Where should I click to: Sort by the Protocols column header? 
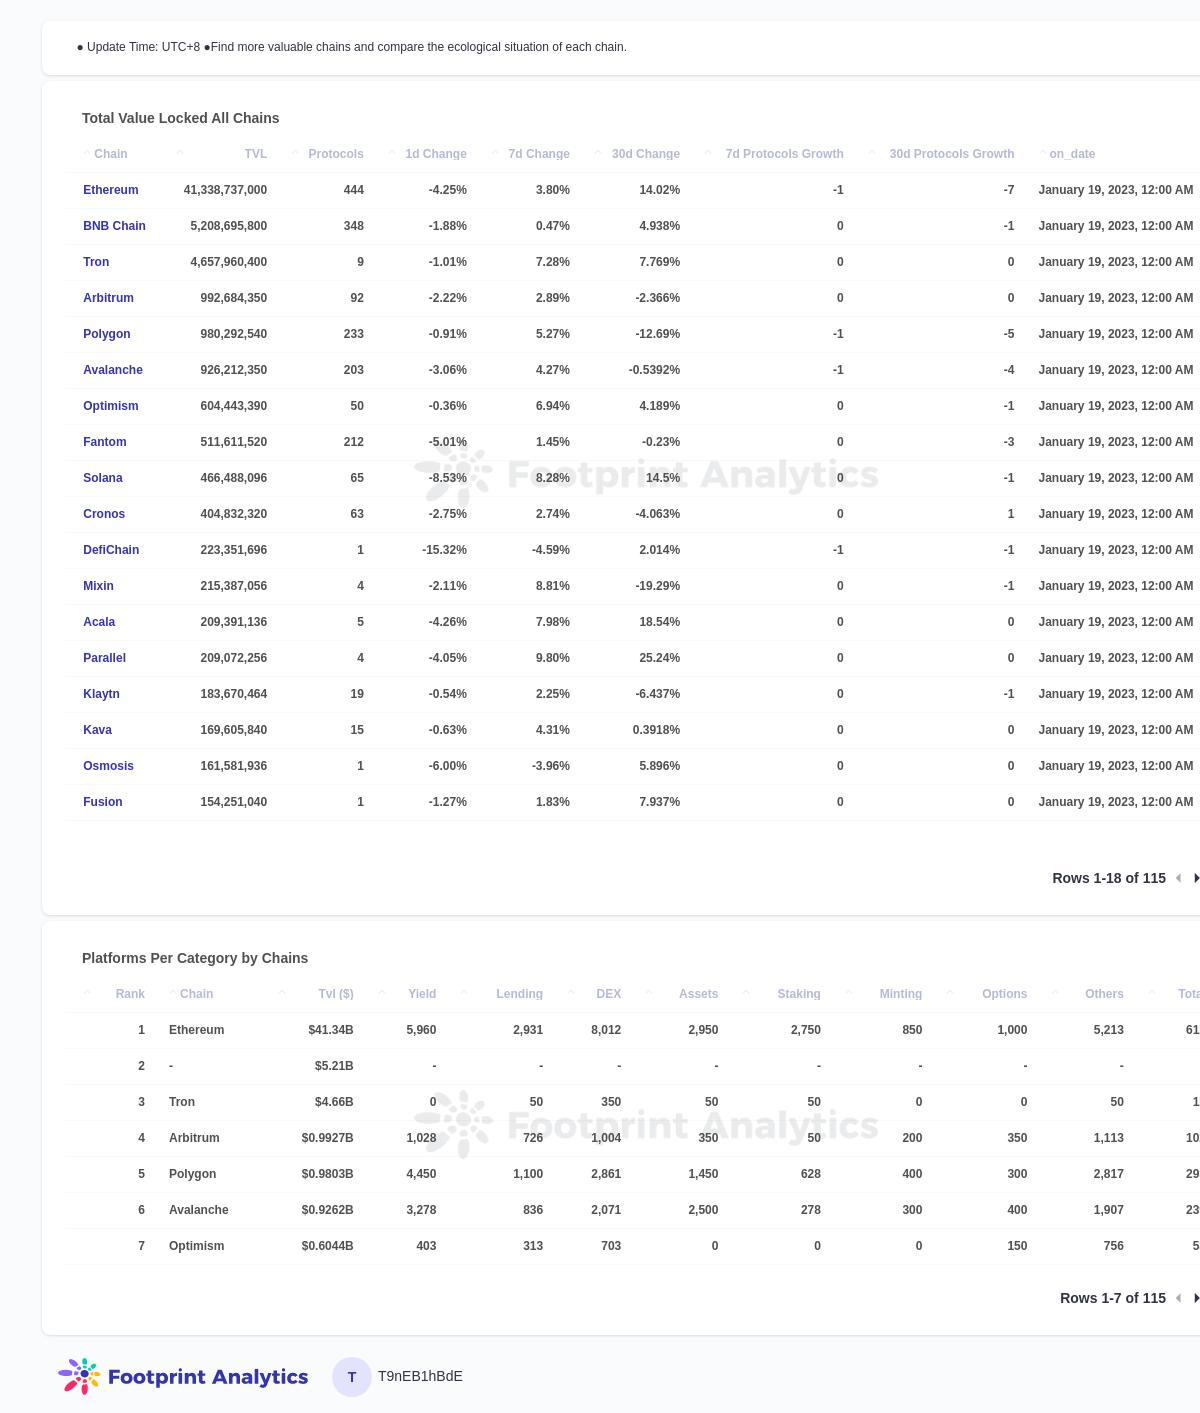(336, 154)
